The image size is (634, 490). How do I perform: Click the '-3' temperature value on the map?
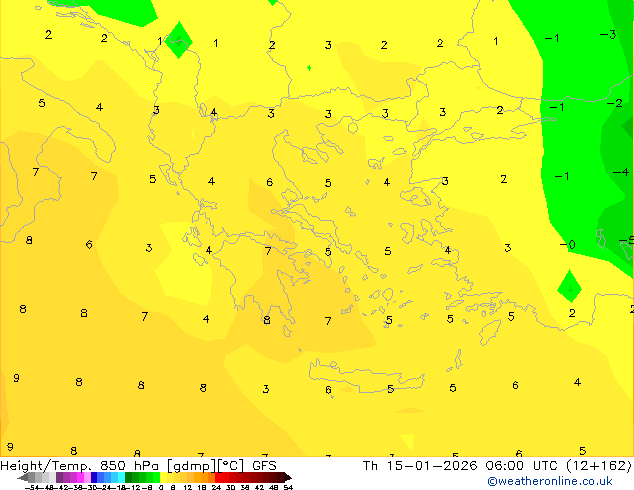[608, 35]
